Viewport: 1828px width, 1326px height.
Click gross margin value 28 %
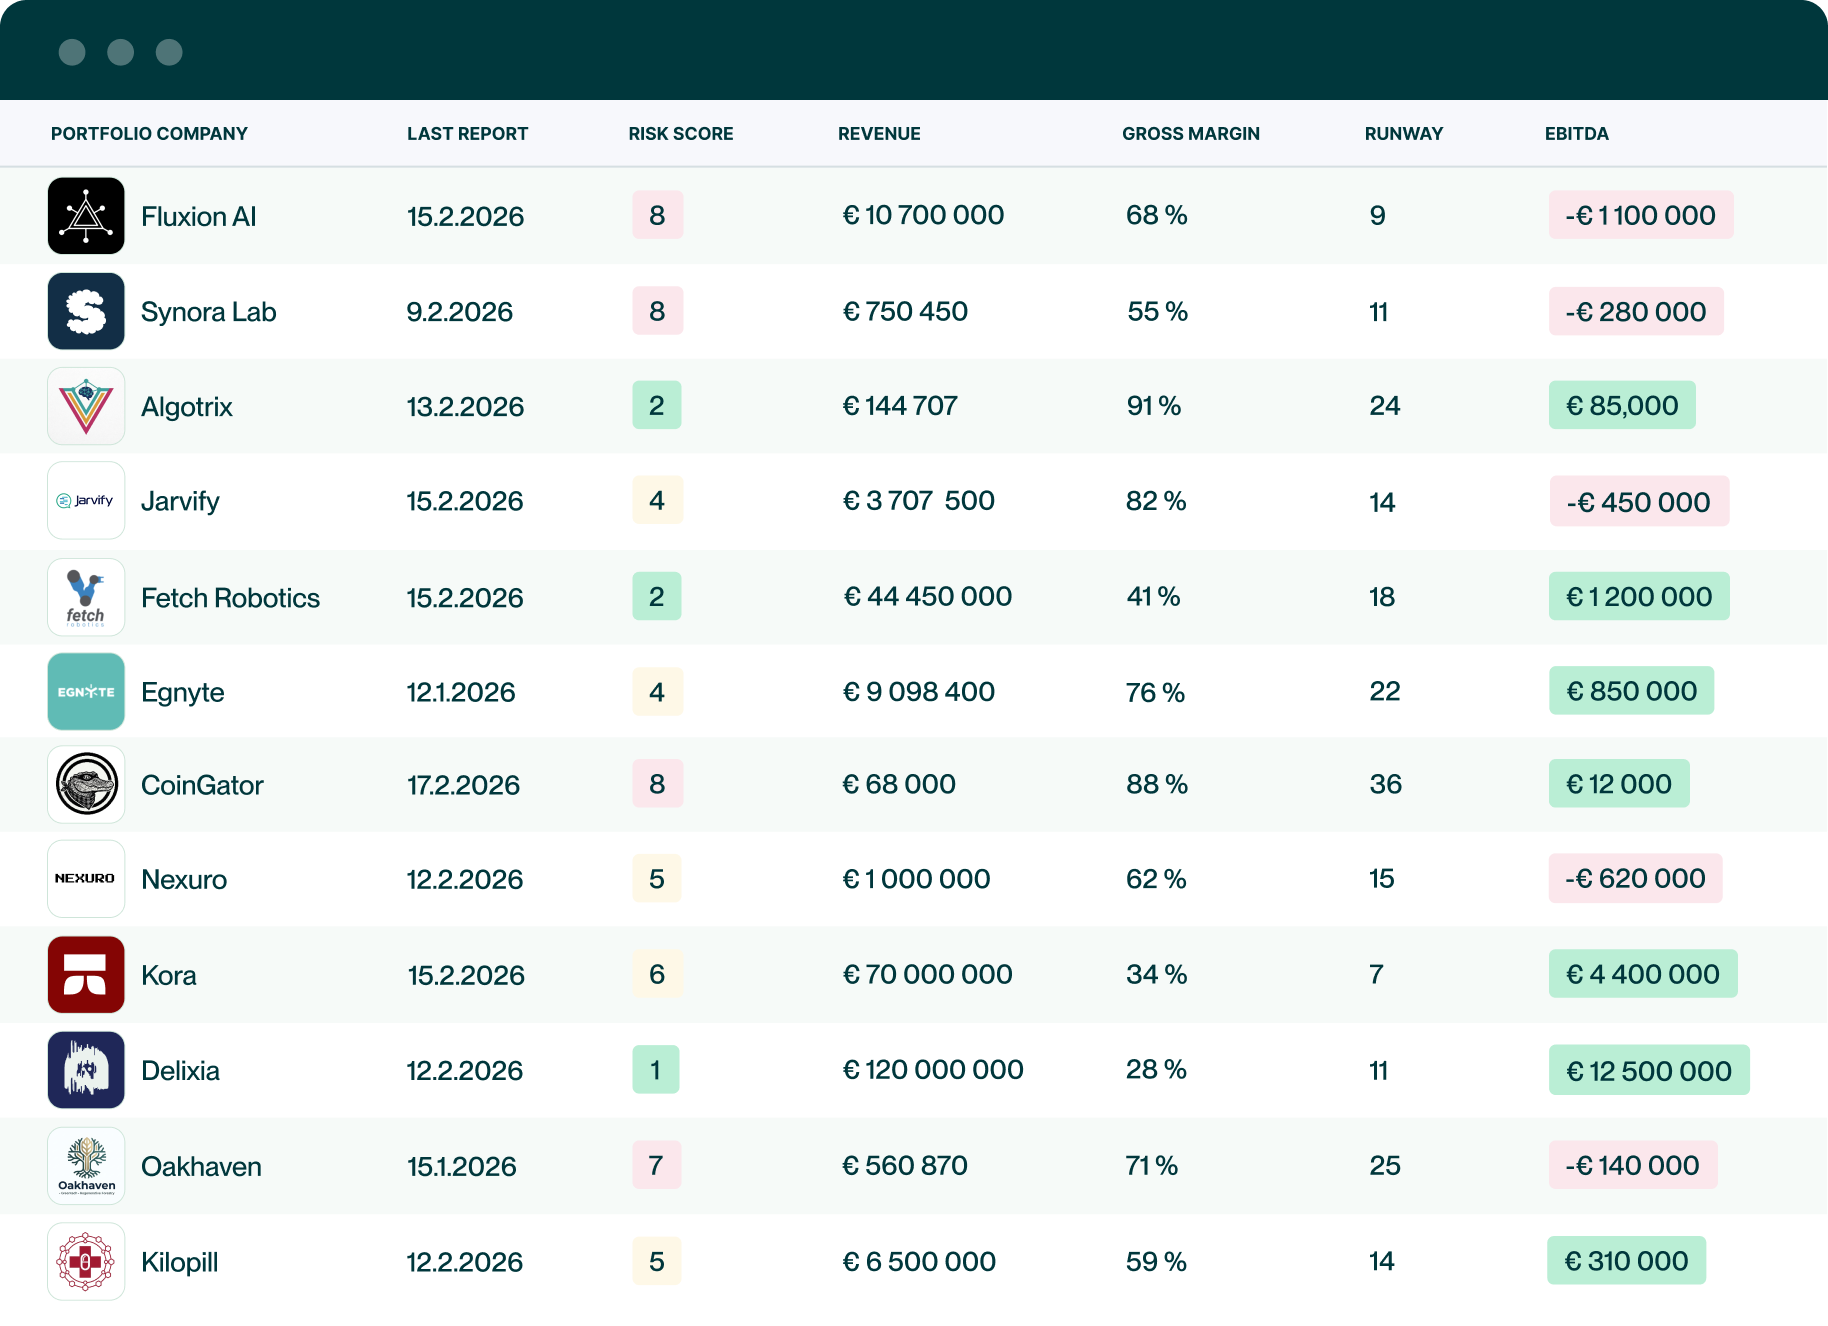1156,1069
